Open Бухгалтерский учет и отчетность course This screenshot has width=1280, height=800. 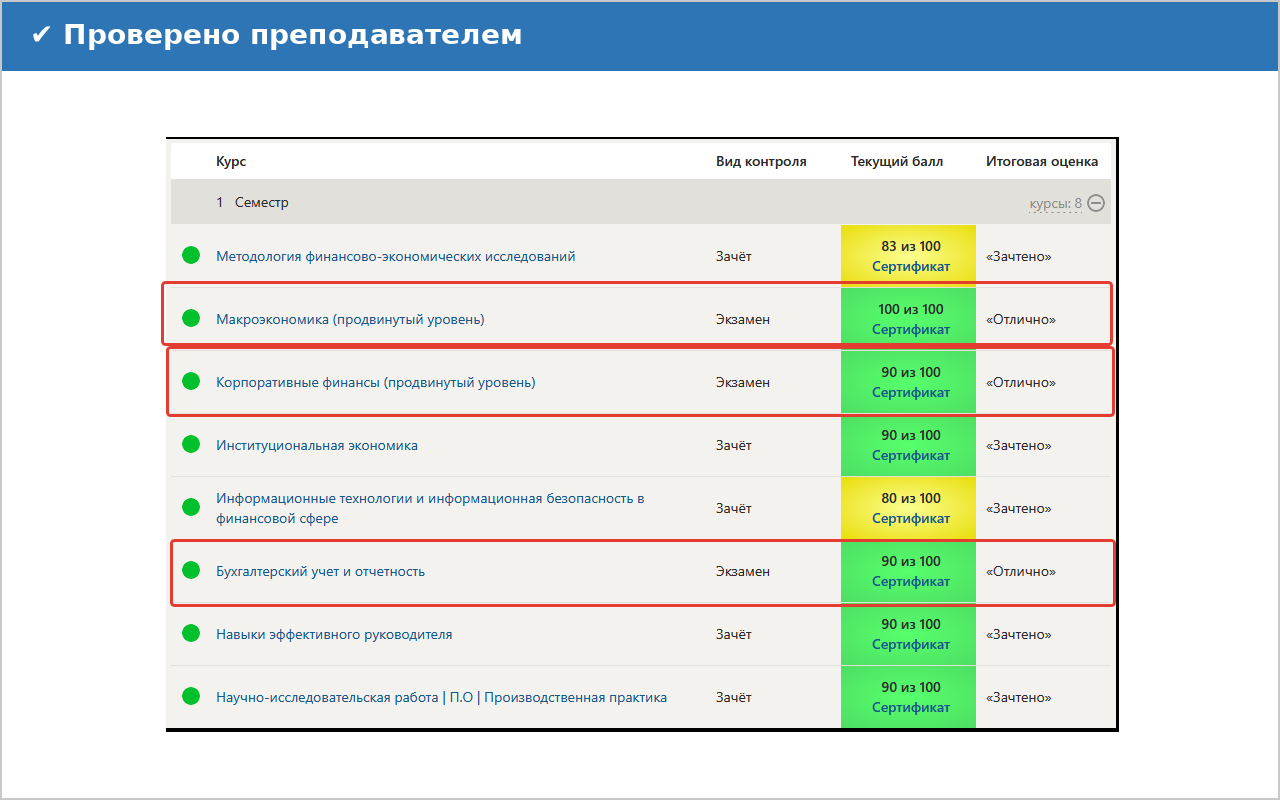point(320,572)
